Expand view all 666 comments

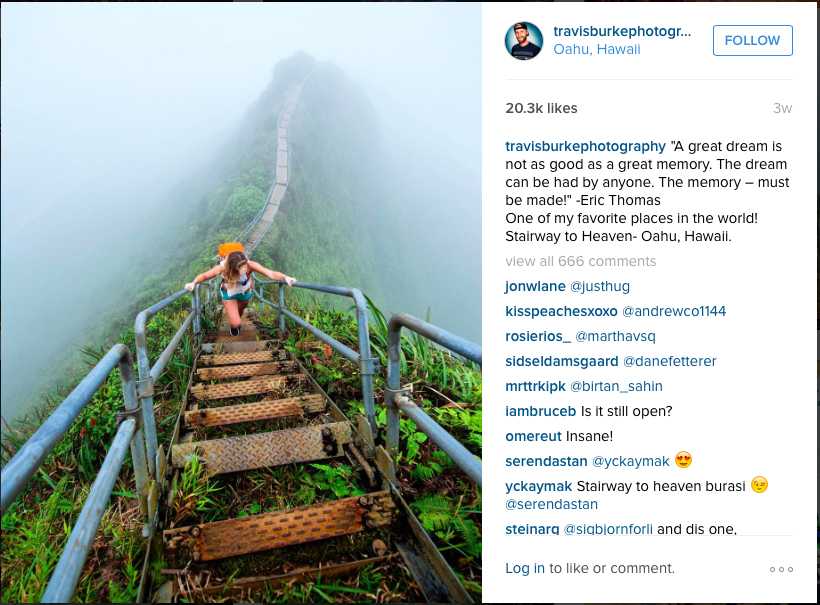pyautogui.click(x=581, y=261)
